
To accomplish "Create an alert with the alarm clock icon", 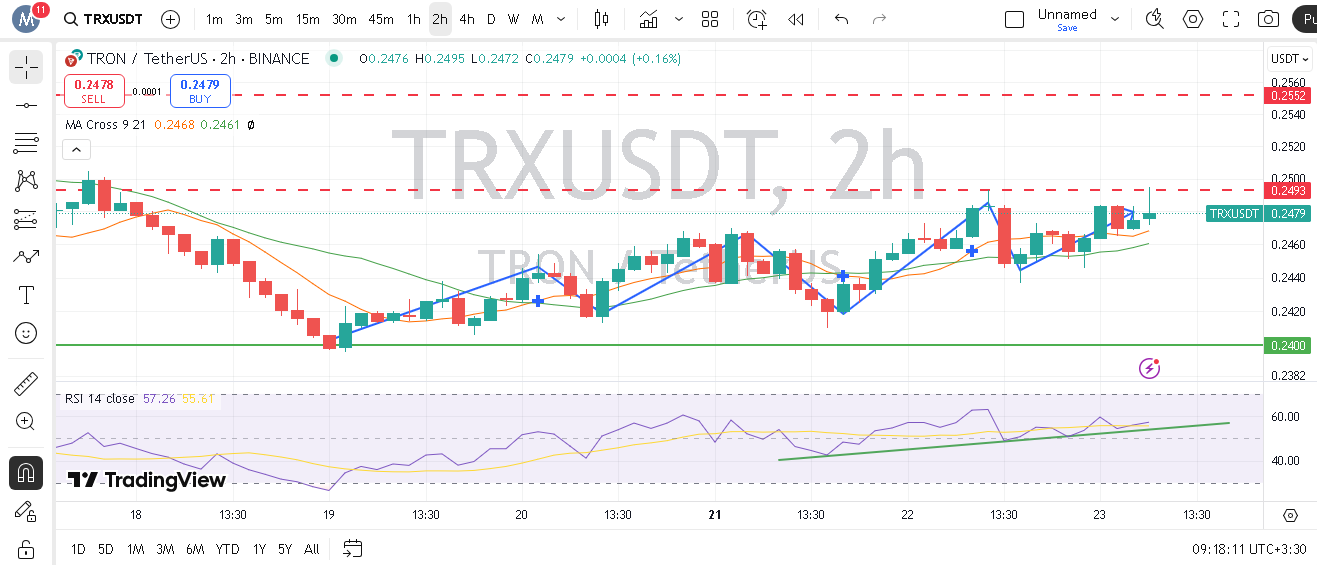I will coord(757,19).
